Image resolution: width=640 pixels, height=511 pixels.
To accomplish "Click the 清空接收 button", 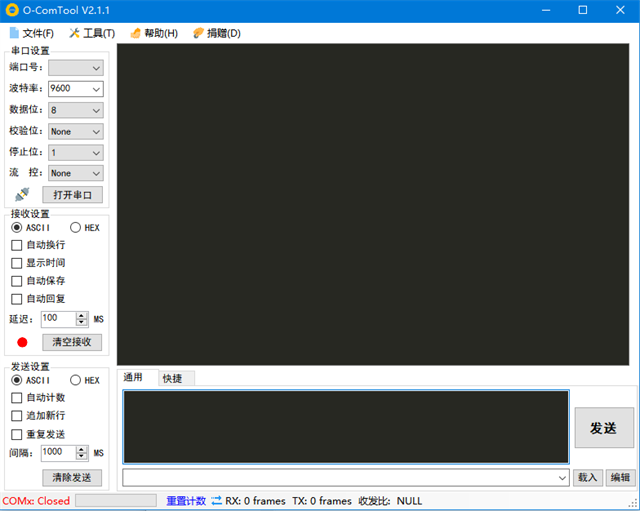I will tap(72, 342).
